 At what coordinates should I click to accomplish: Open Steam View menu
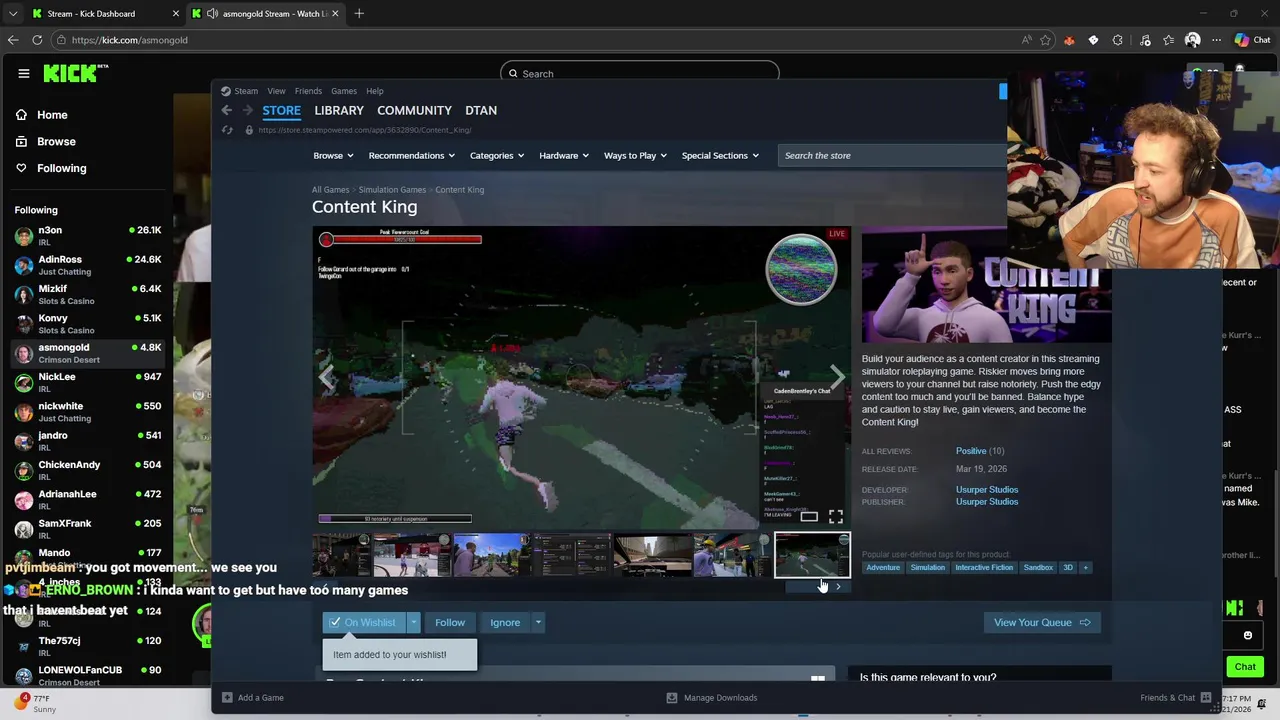point(276,91)
